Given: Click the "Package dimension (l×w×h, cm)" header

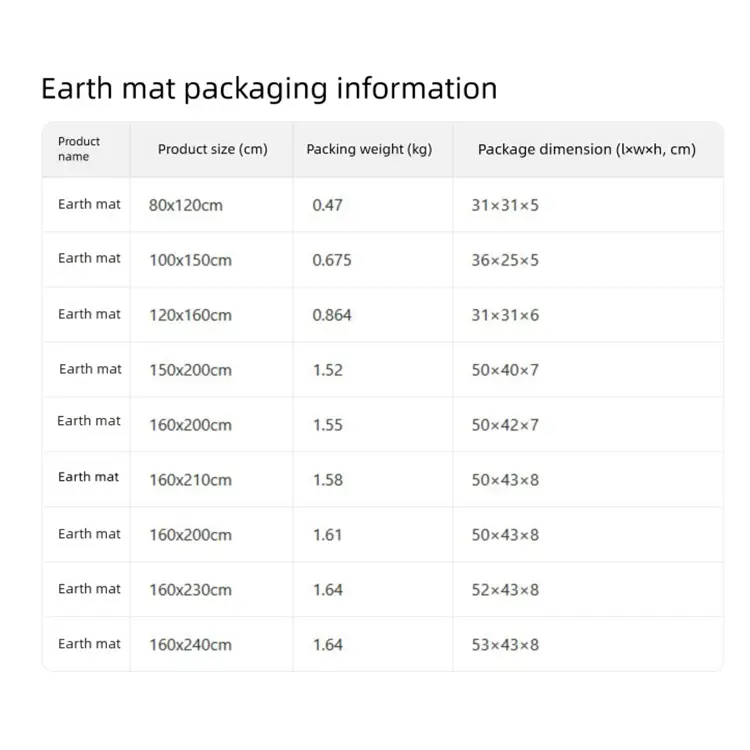Looking at the screenshot, I should point(586,149).
